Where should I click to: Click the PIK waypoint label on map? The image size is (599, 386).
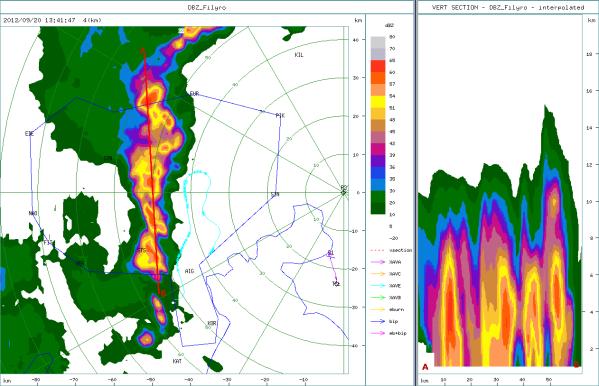(x=280, y=115)
